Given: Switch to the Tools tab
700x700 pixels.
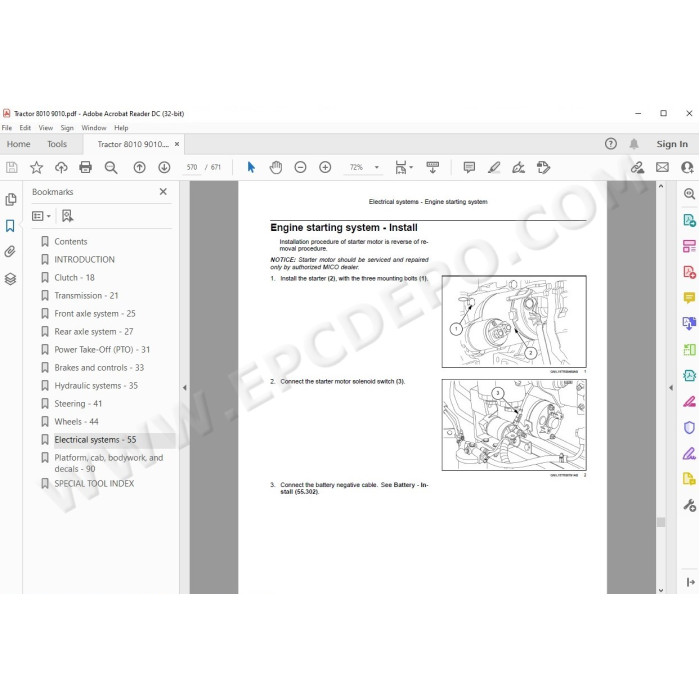Looking at the screenshot, I should (57, 144).
